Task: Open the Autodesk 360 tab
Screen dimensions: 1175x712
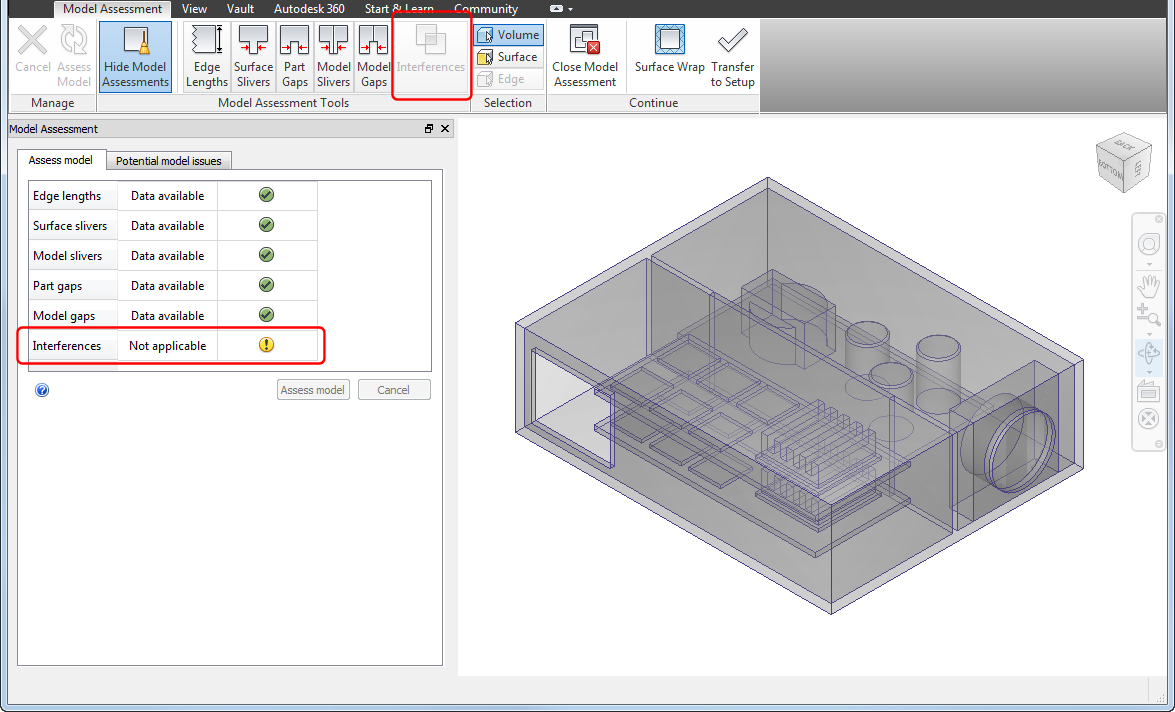Action: tap(309, 9)
